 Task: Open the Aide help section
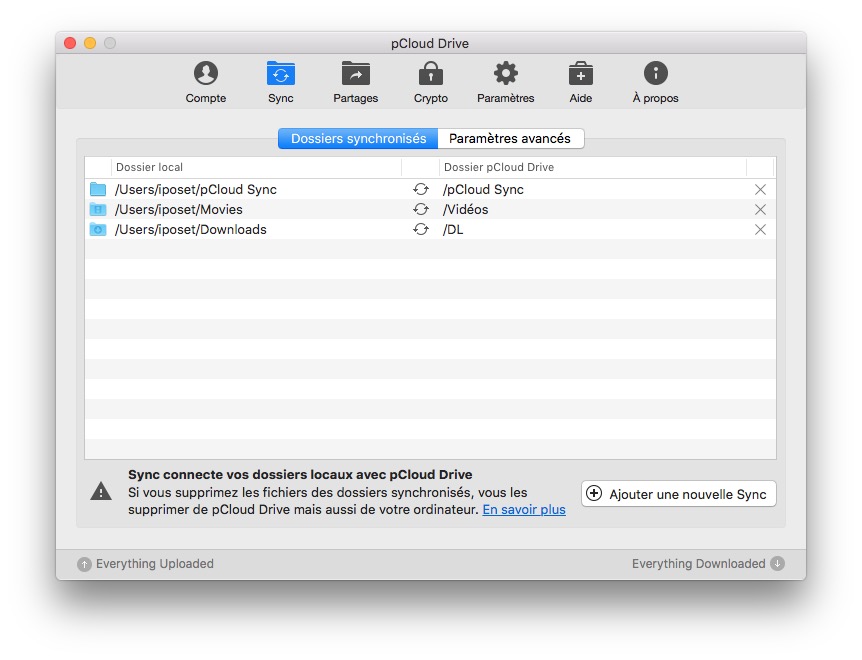[581, 82]
